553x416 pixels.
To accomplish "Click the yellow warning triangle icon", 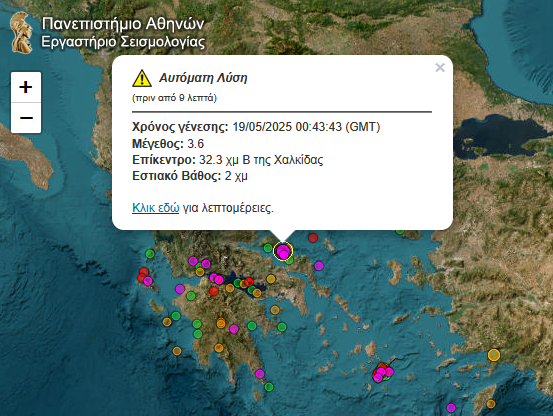I will (142, 78).
